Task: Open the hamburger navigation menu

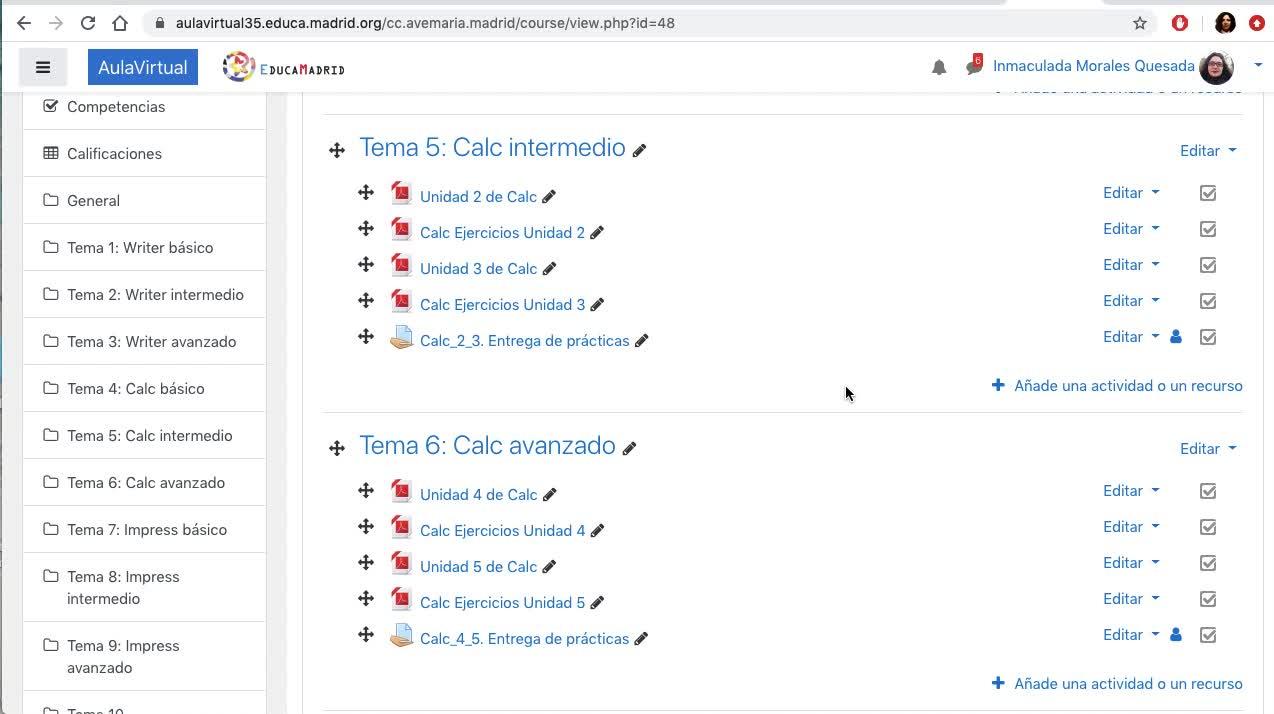Action: [42, 67]
